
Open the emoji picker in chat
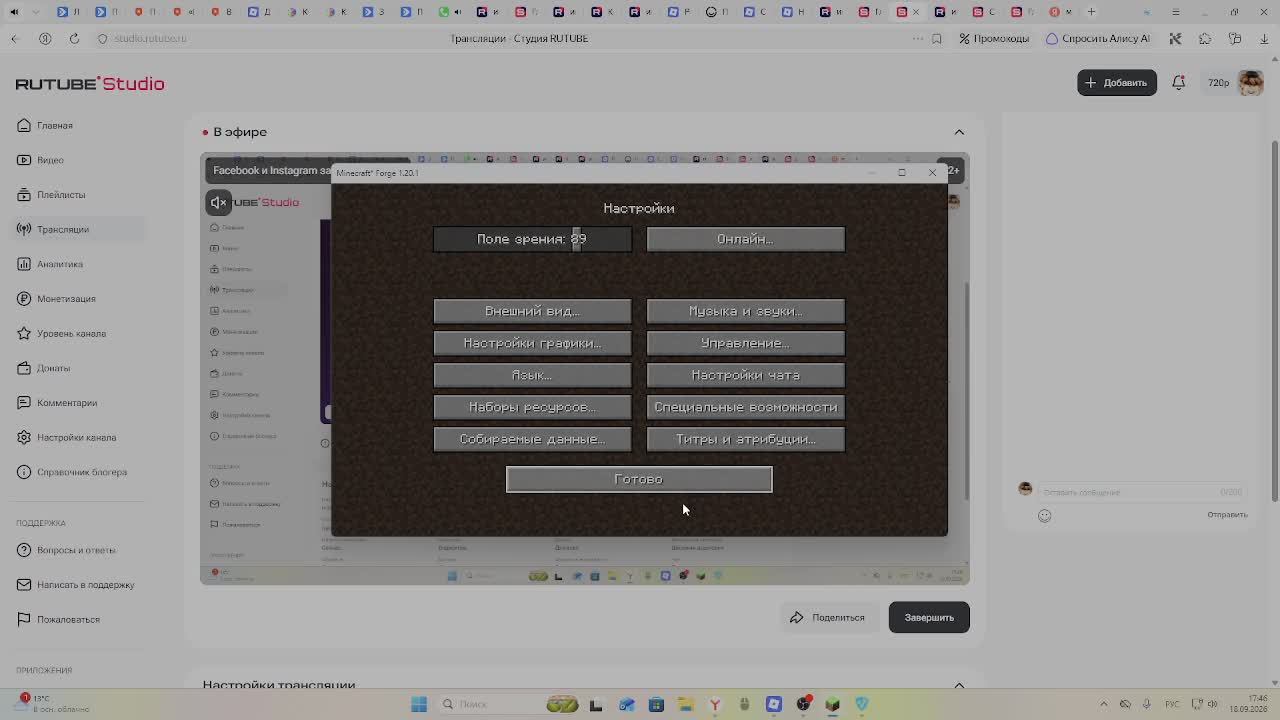1045,516
